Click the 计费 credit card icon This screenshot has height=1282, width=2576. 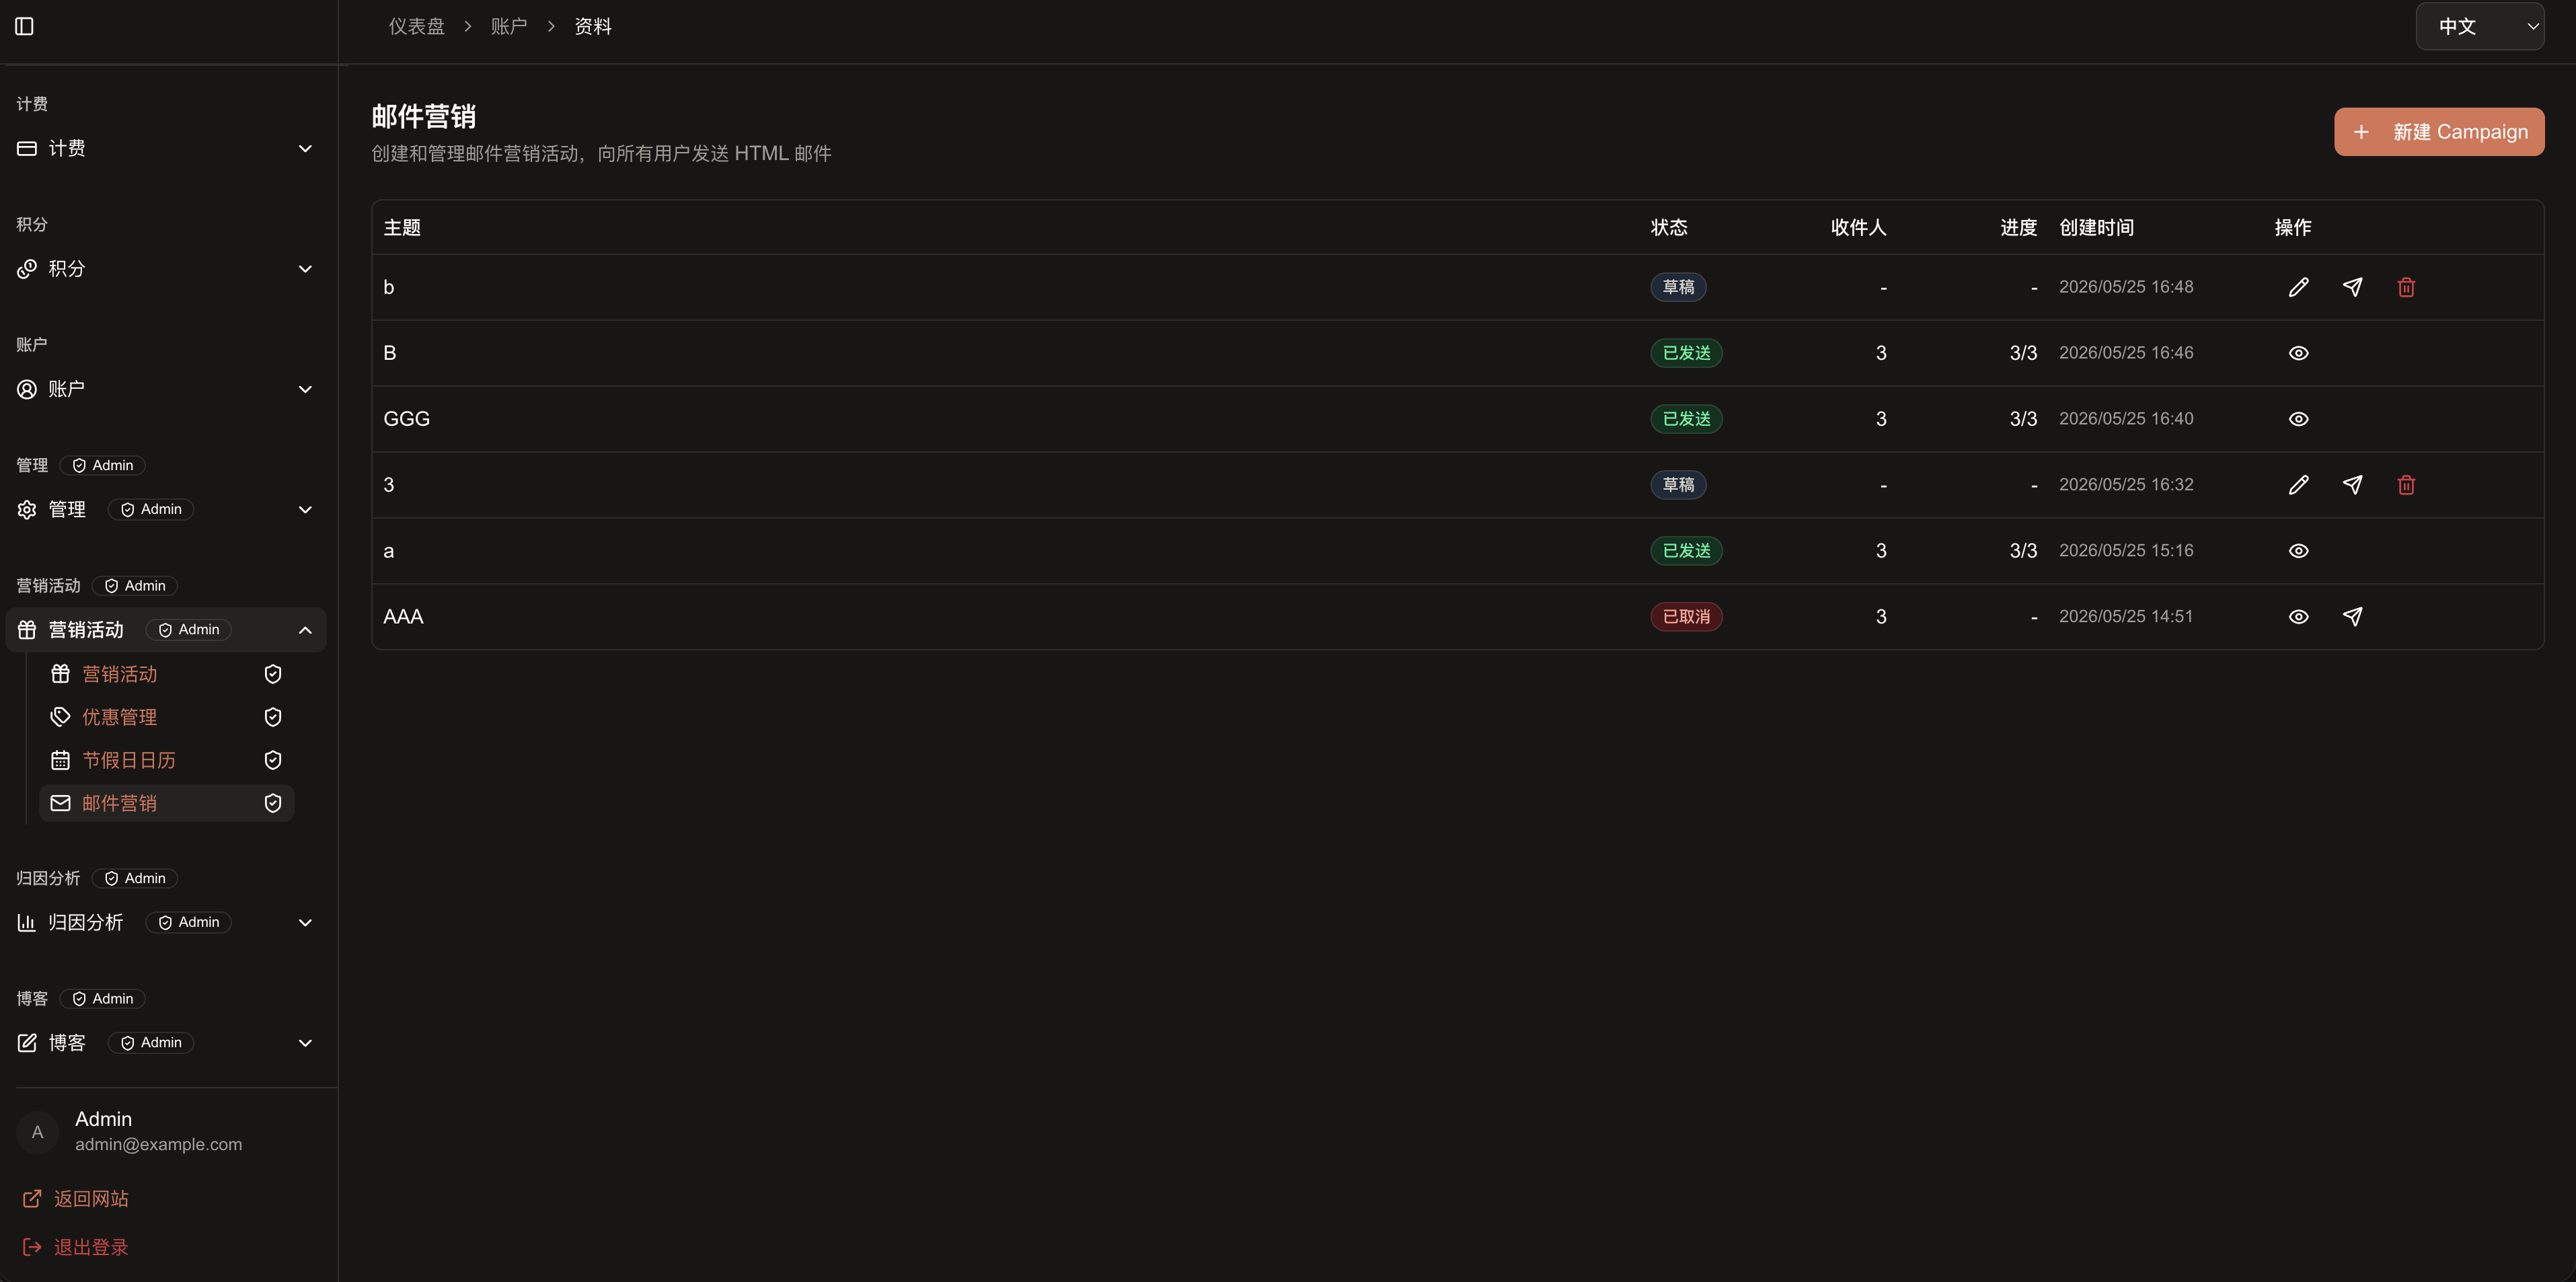click(27, 148)
